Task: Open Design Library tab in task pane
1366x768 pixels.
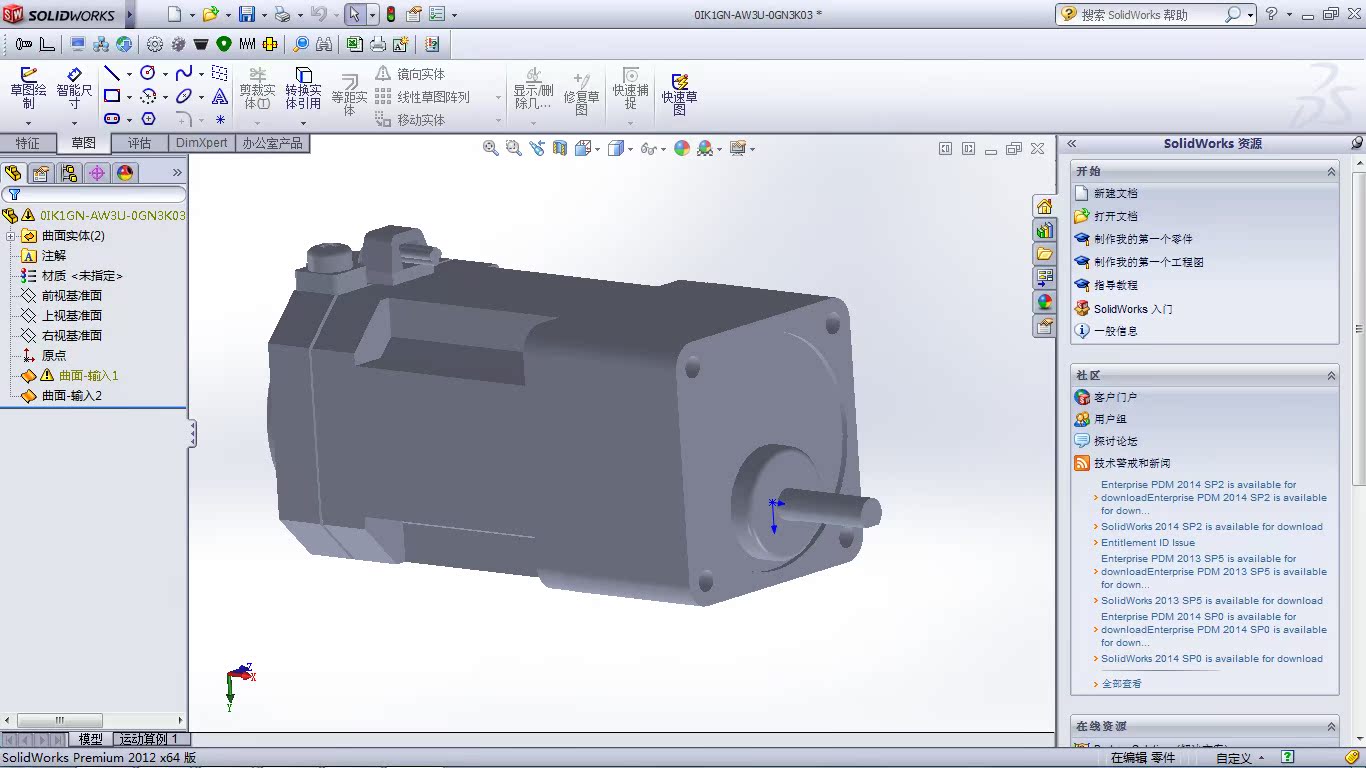Action: [x=1044, y=230]
